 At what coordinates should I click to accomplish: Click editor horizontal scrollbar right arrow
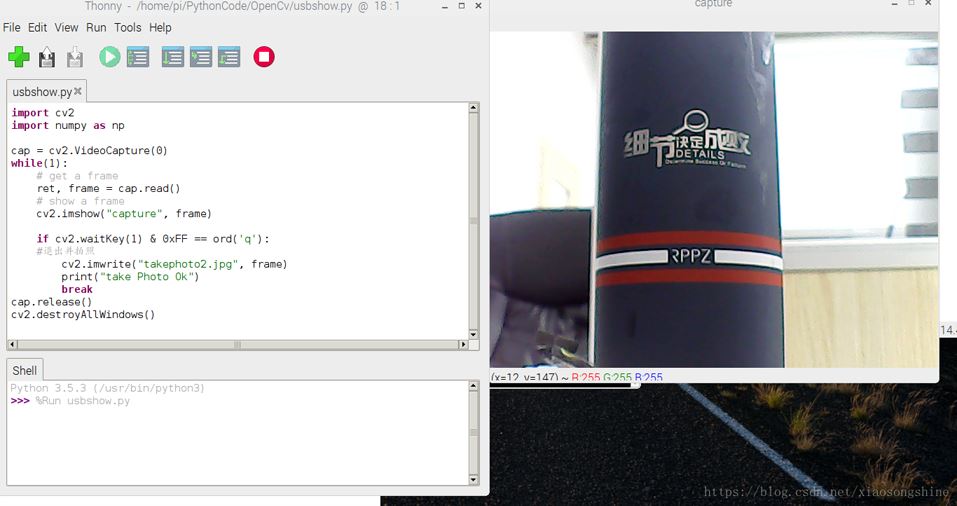click(x=463, y=345)
